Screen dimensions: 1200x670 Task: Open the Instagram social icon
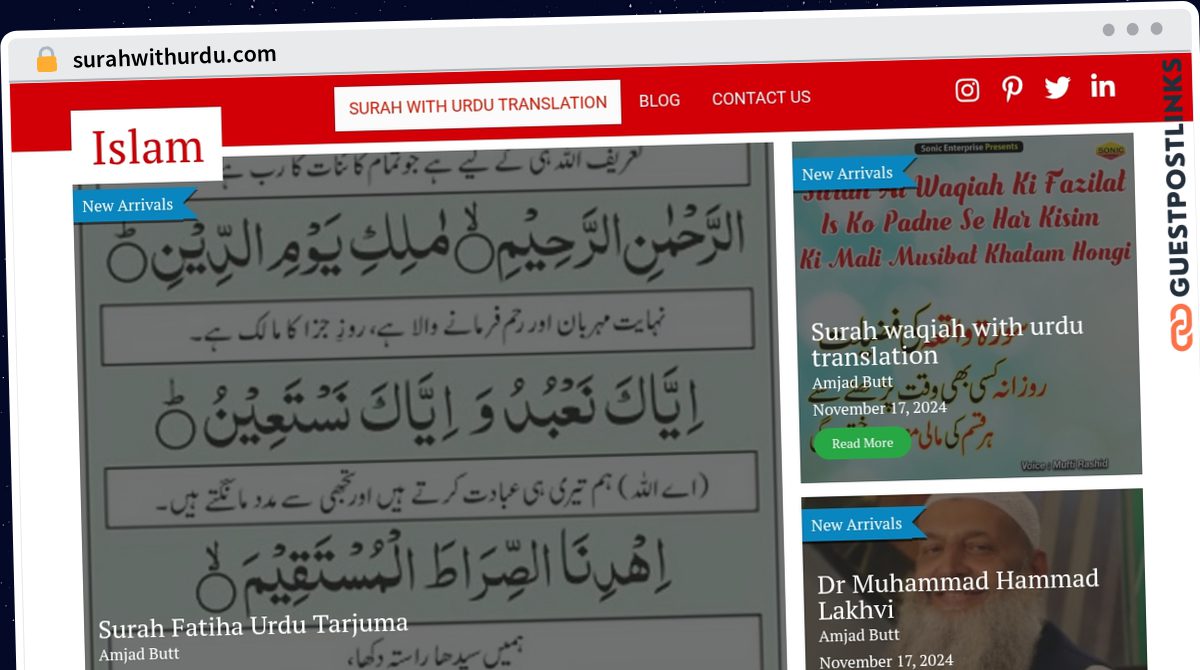[967, 90]
